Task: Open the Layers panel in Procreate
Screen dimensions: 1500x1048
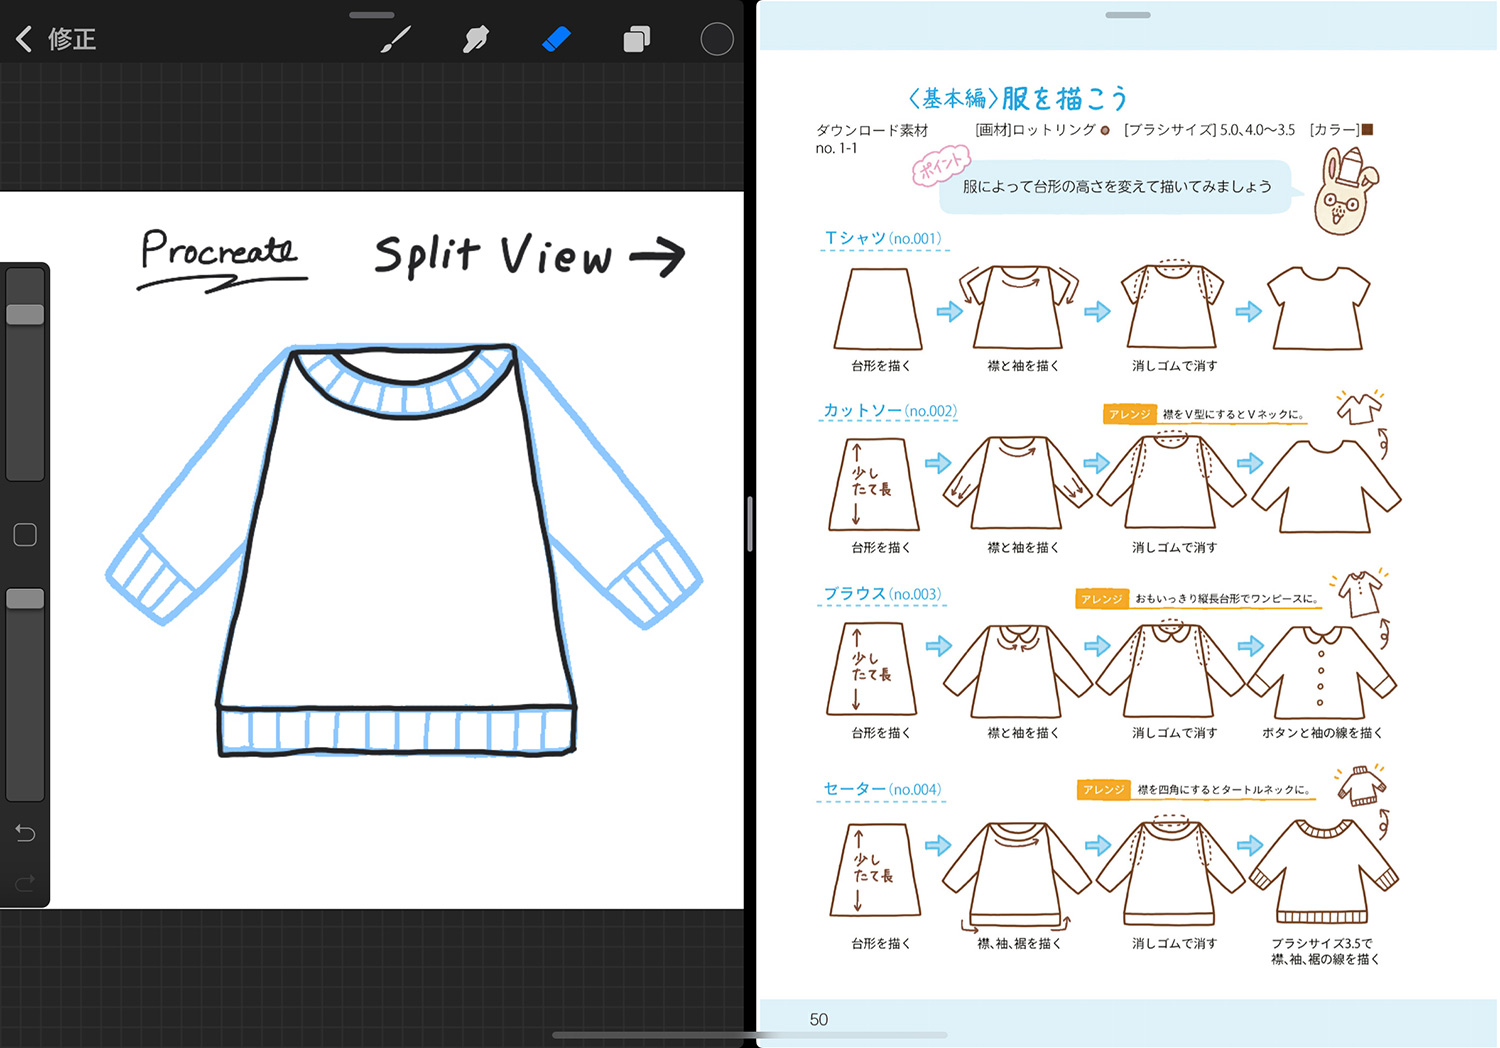Action: click(x=636, y=39)
